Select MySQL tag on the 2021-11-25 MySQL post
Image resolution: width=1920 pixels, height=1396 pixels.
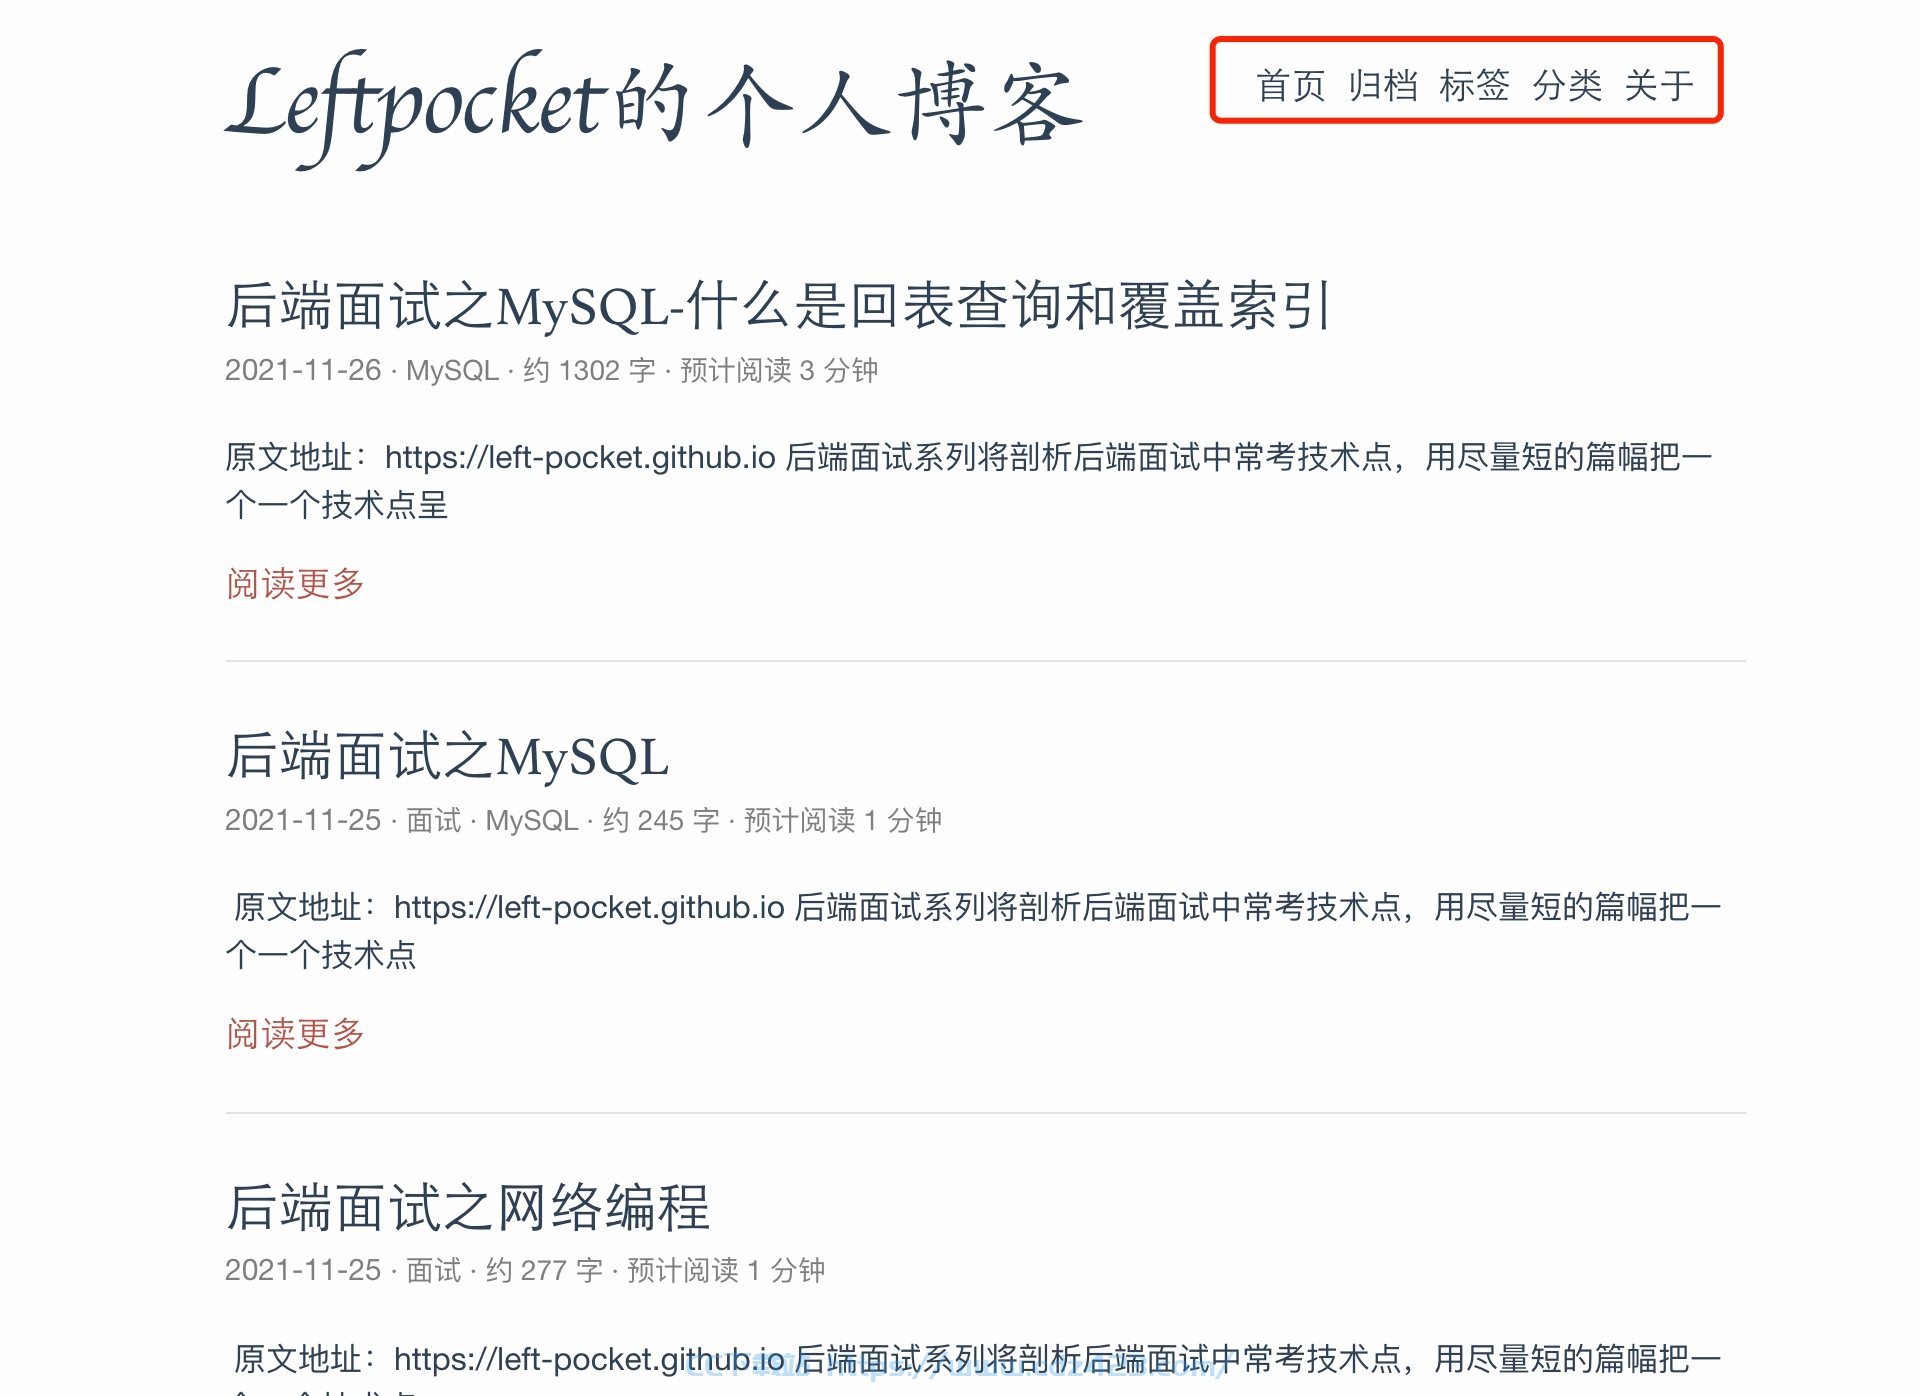coord(532,820)
